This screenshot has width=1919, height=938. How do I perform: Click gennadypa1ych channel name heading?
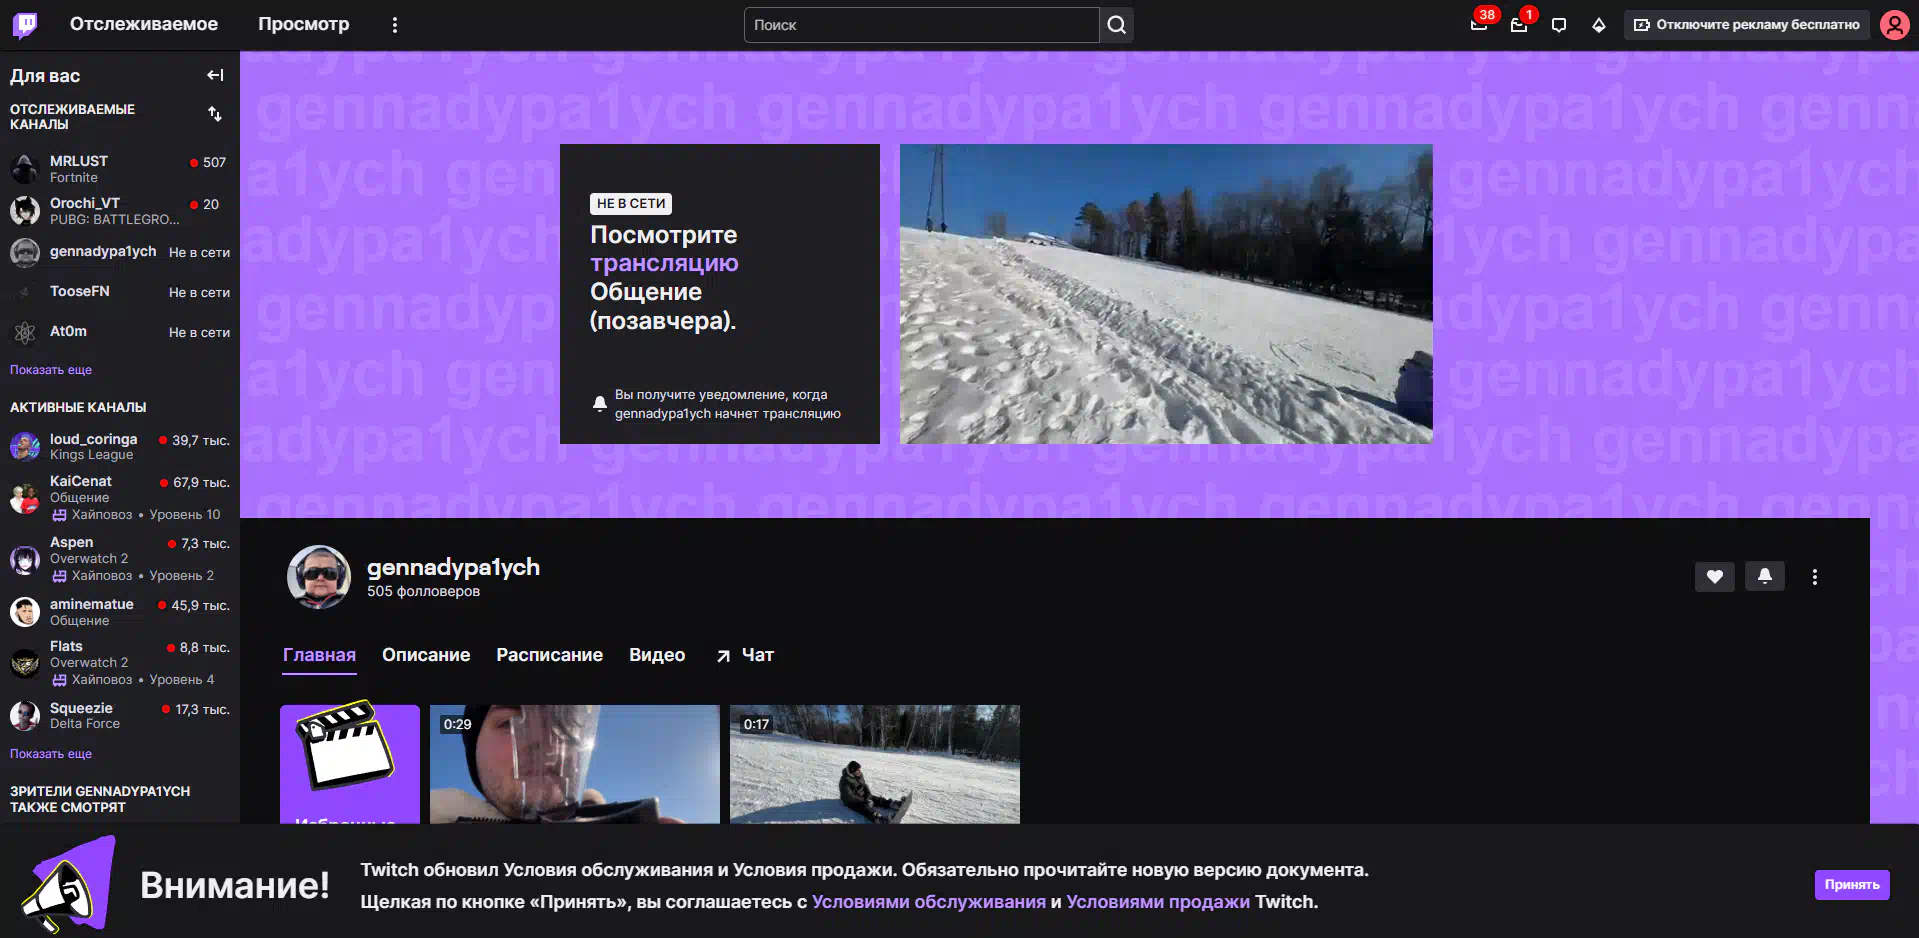(x=453, y=567)
